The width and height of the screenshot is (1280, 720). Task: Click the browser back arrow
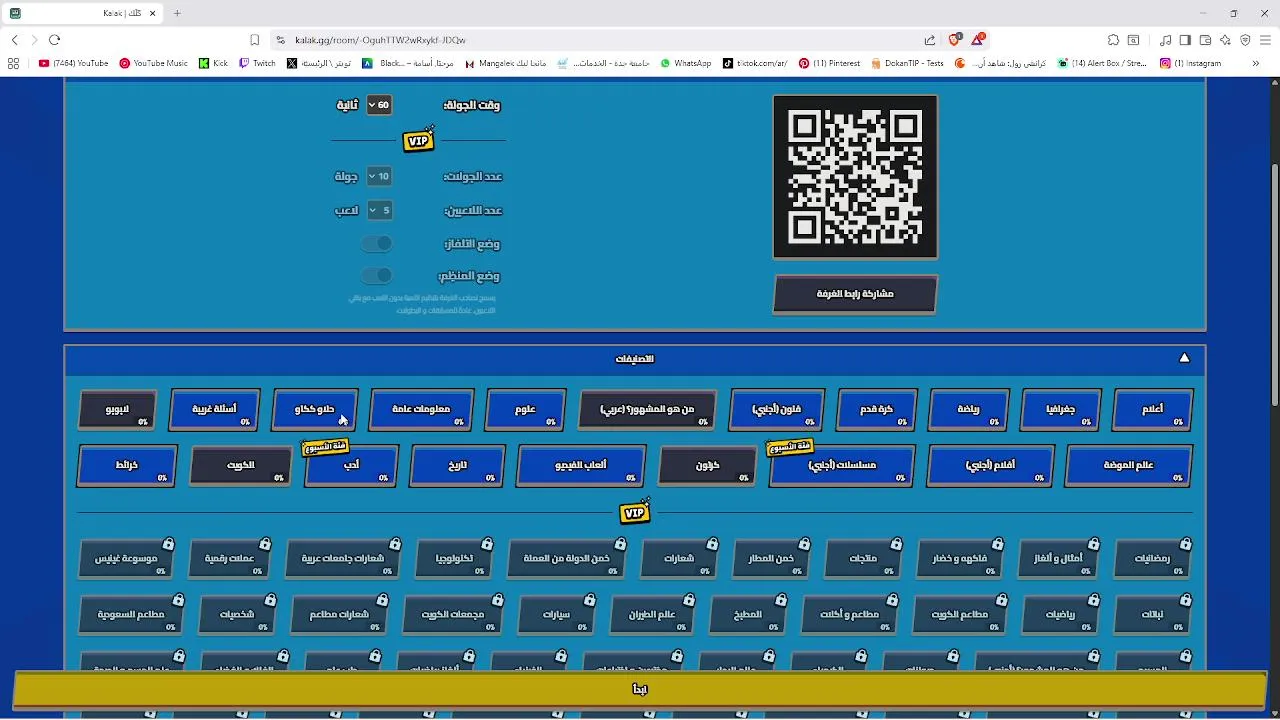[14, 40]
